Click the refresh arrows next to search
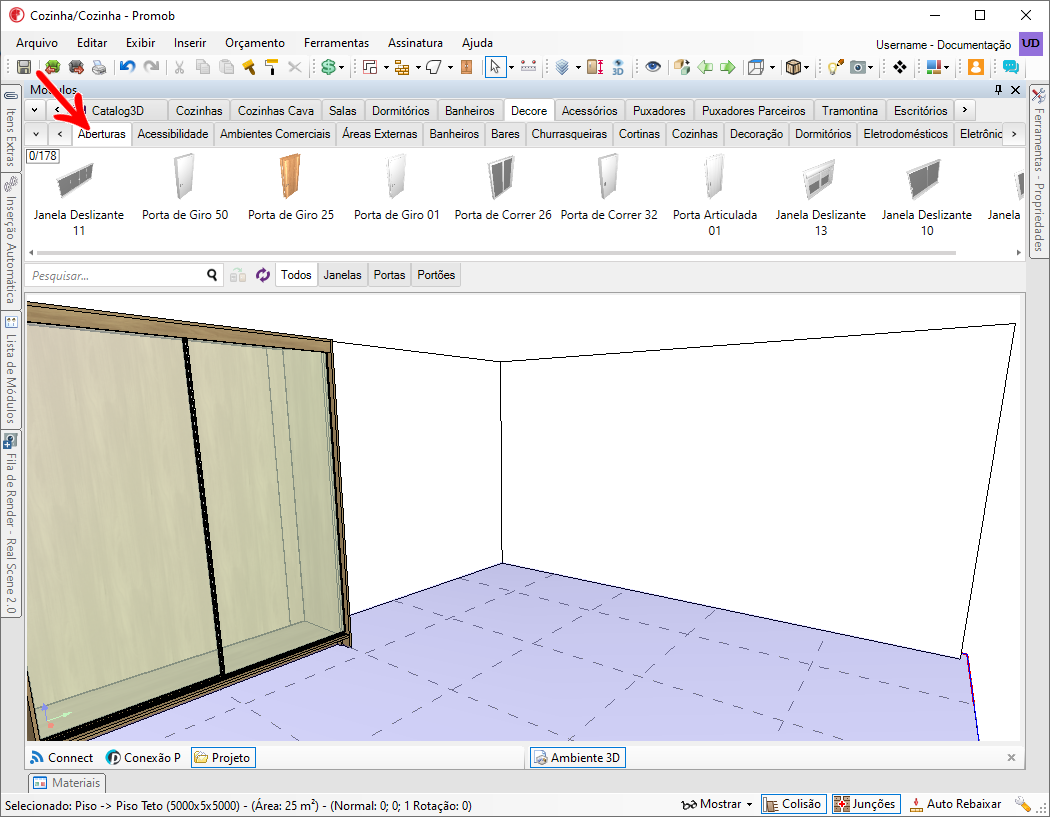1054x831 pixels. [x=262, y=275]
